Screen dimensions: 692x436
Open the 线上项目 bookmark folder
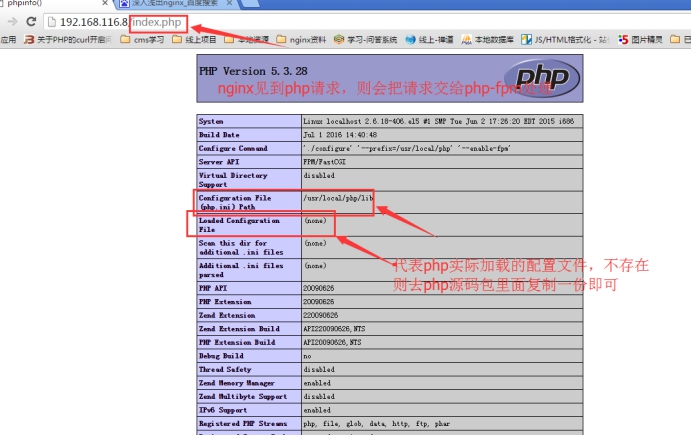tap(194, 40)
